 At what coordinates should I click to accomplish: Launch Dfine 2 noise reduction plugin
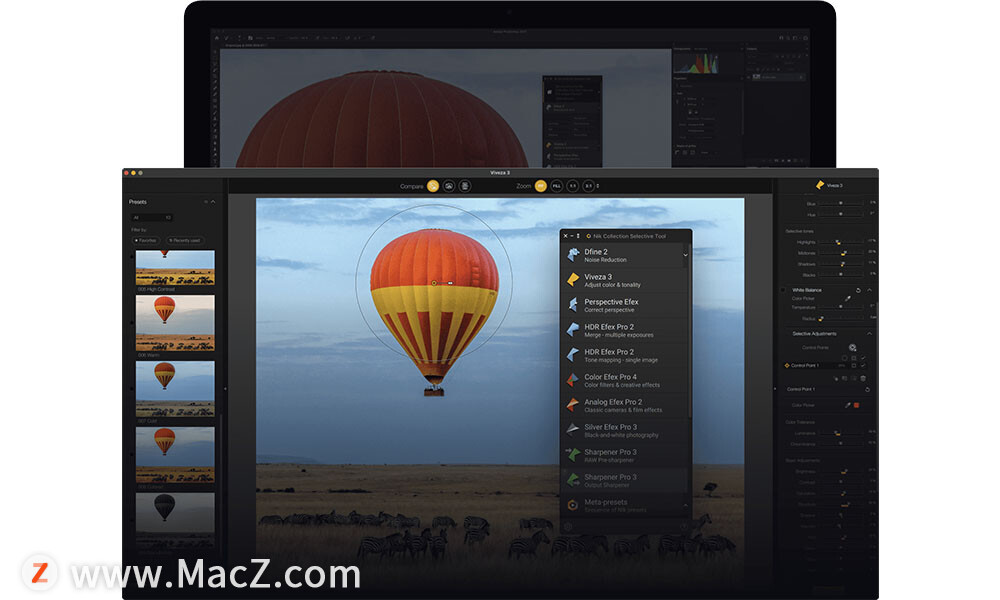[573, 255]
